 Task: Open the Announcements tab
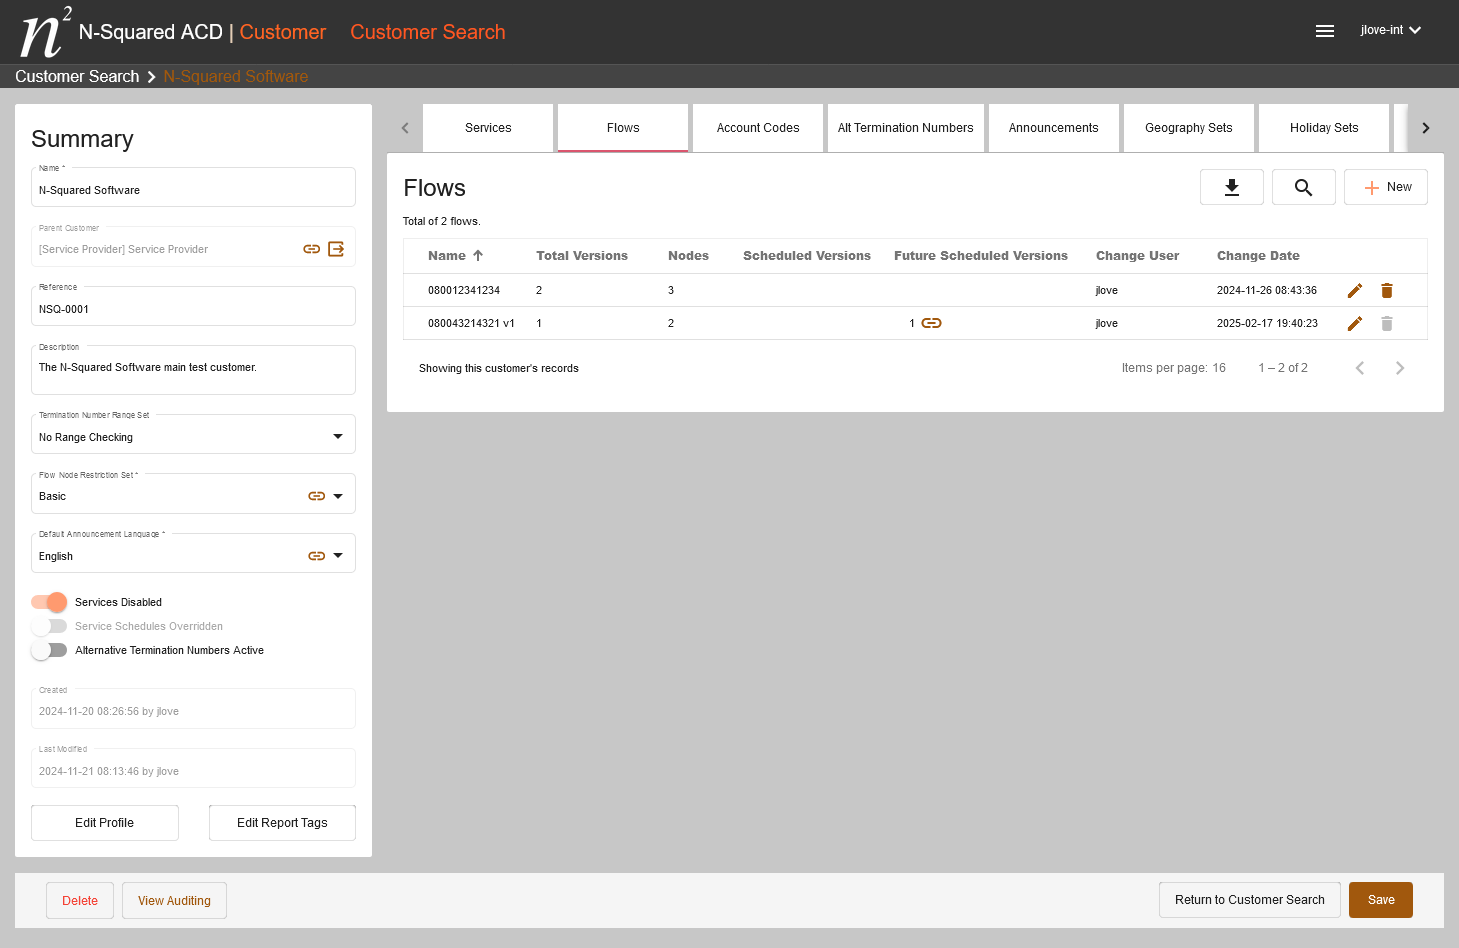coord(1053,128)
